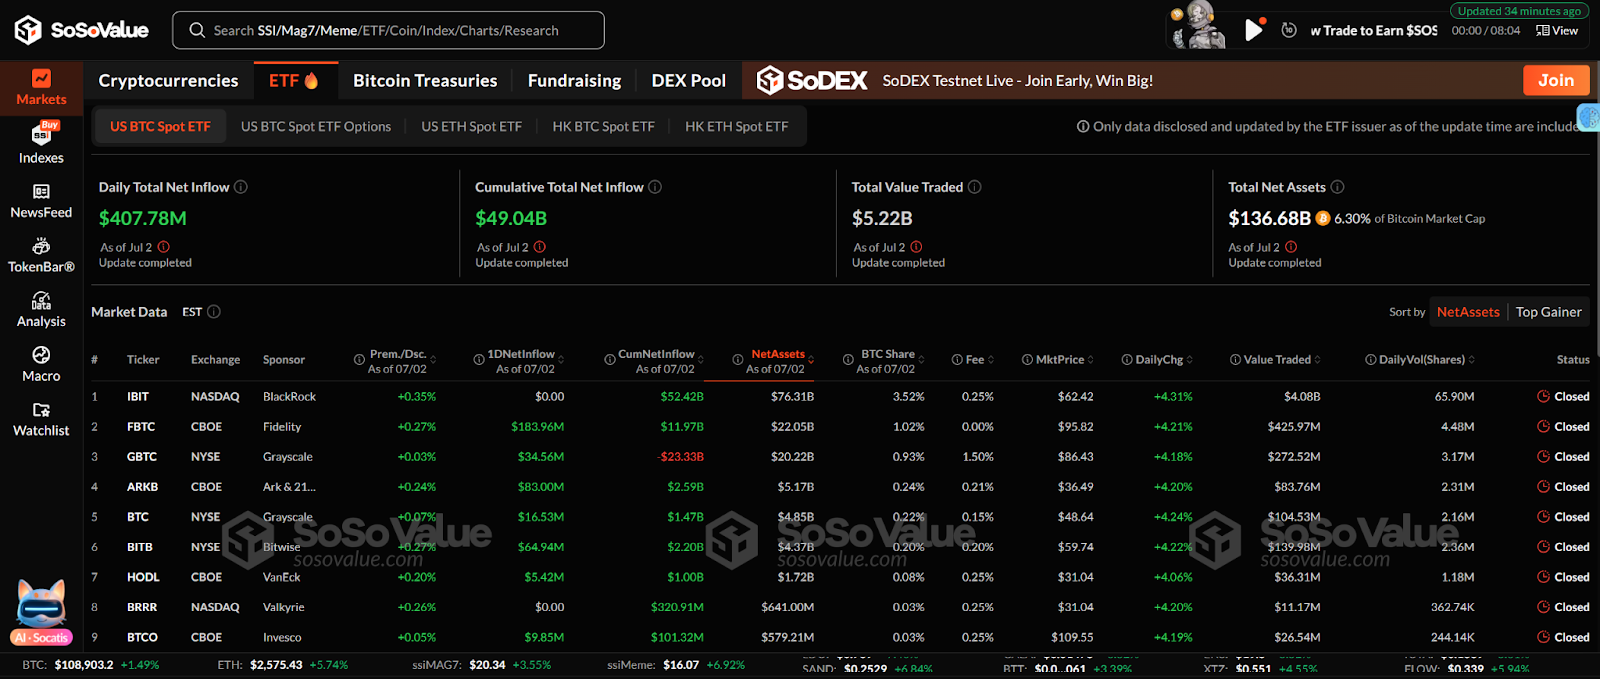Click clock status icon in GBTC row
Screen dimensions: 1600x679
coord(1544,456)
